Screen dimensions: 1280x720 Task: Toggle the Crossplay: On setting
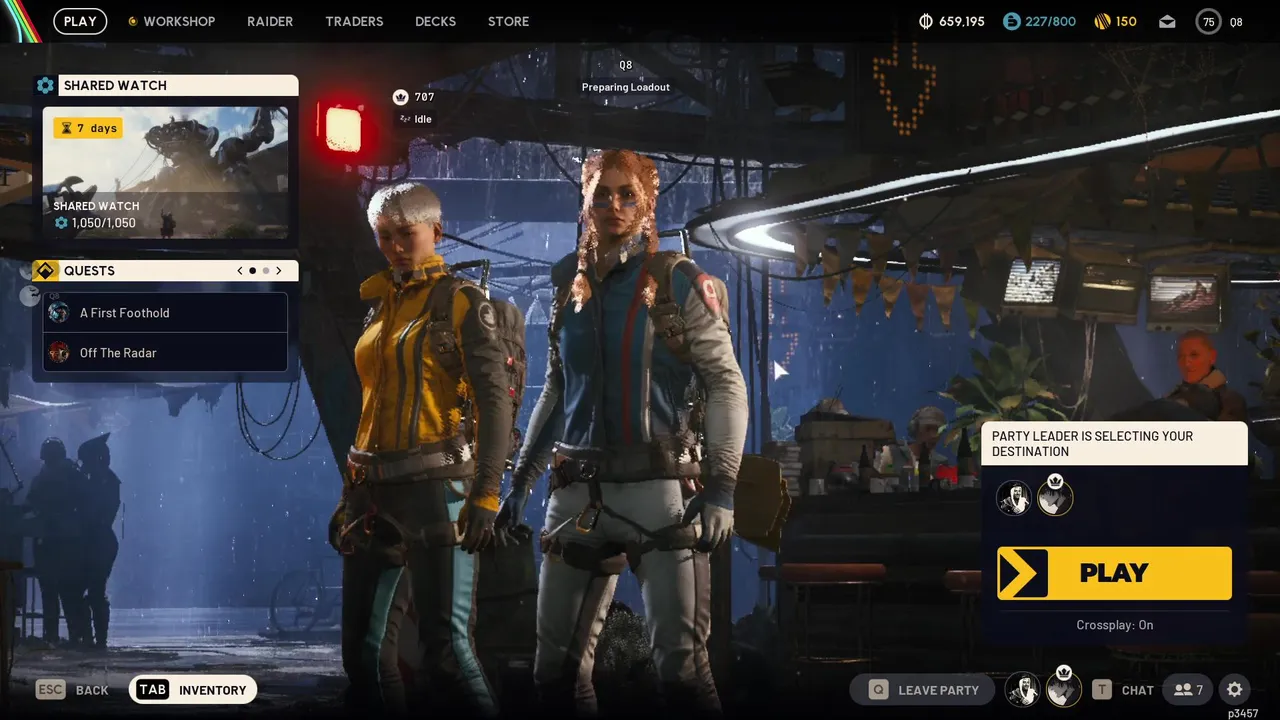[x=1114, y=625]
